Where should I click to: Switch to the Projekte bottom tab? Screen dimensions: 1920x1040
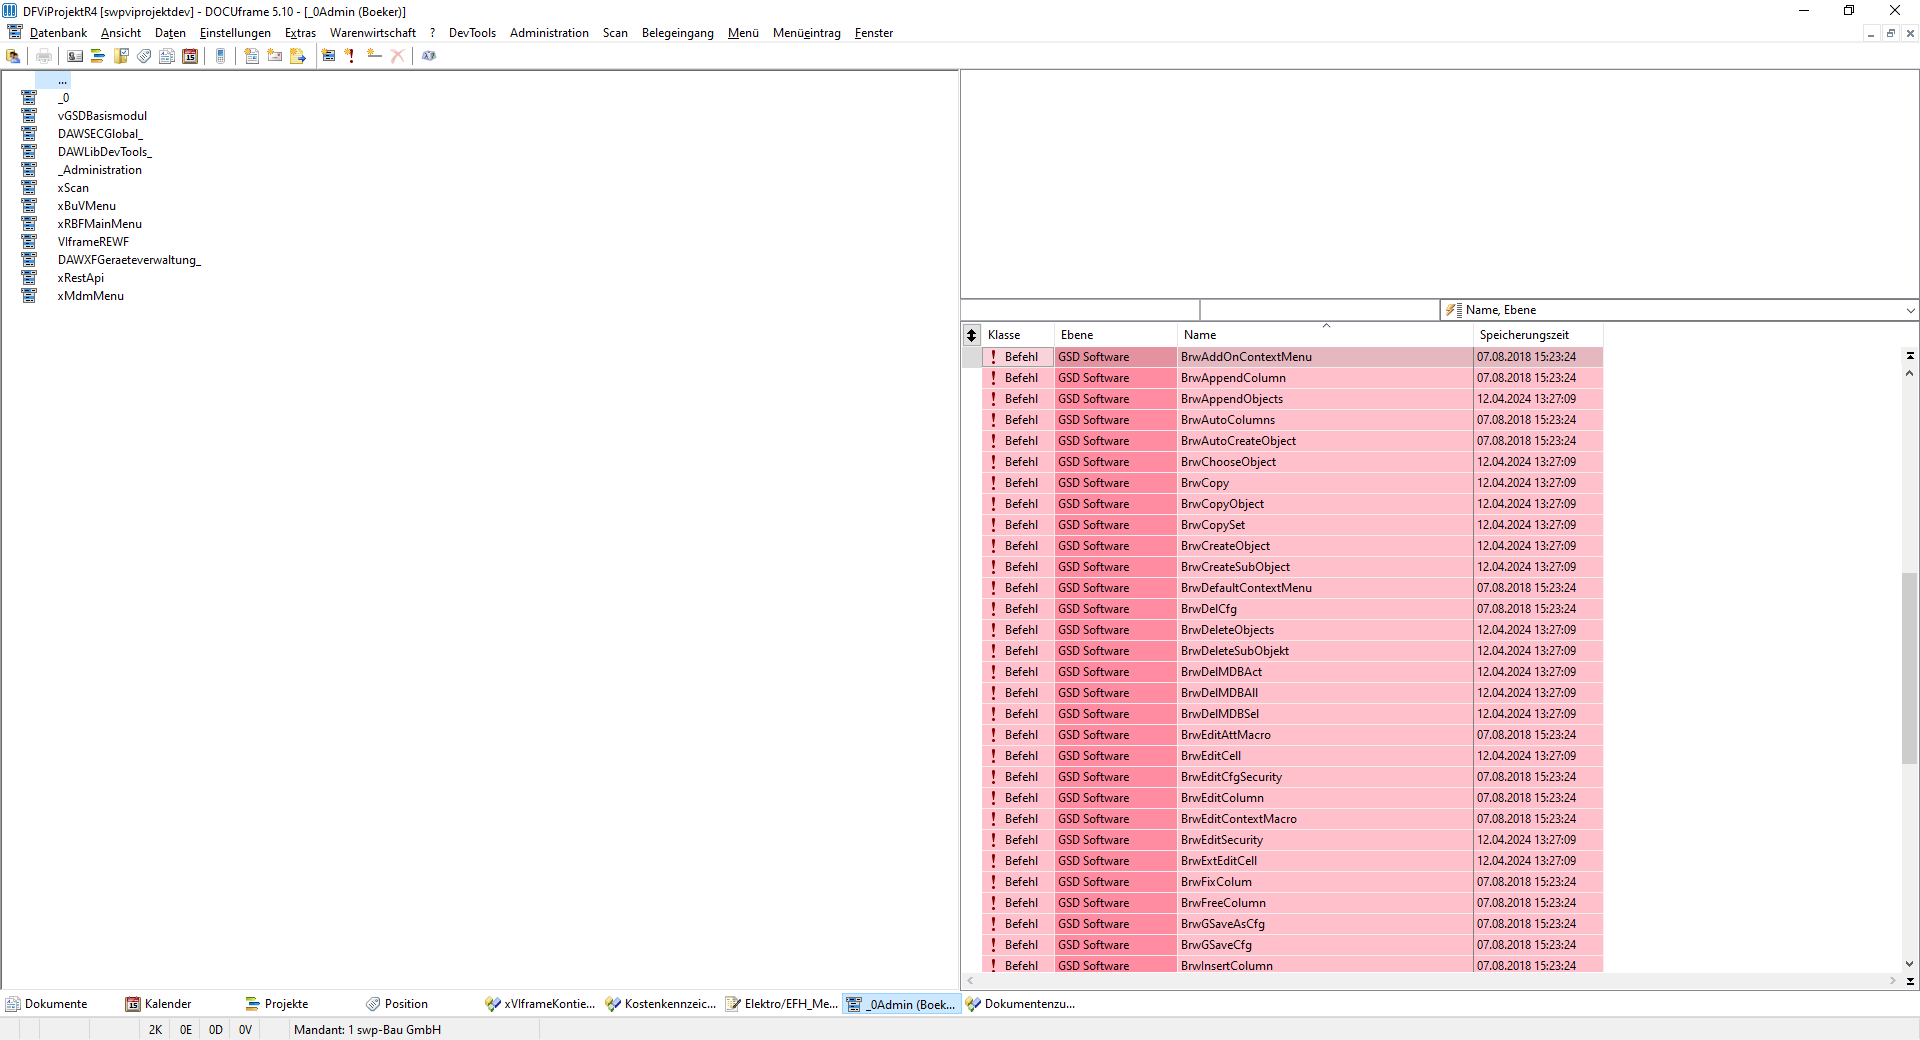pyautogui.click(x=277, y=1004)
